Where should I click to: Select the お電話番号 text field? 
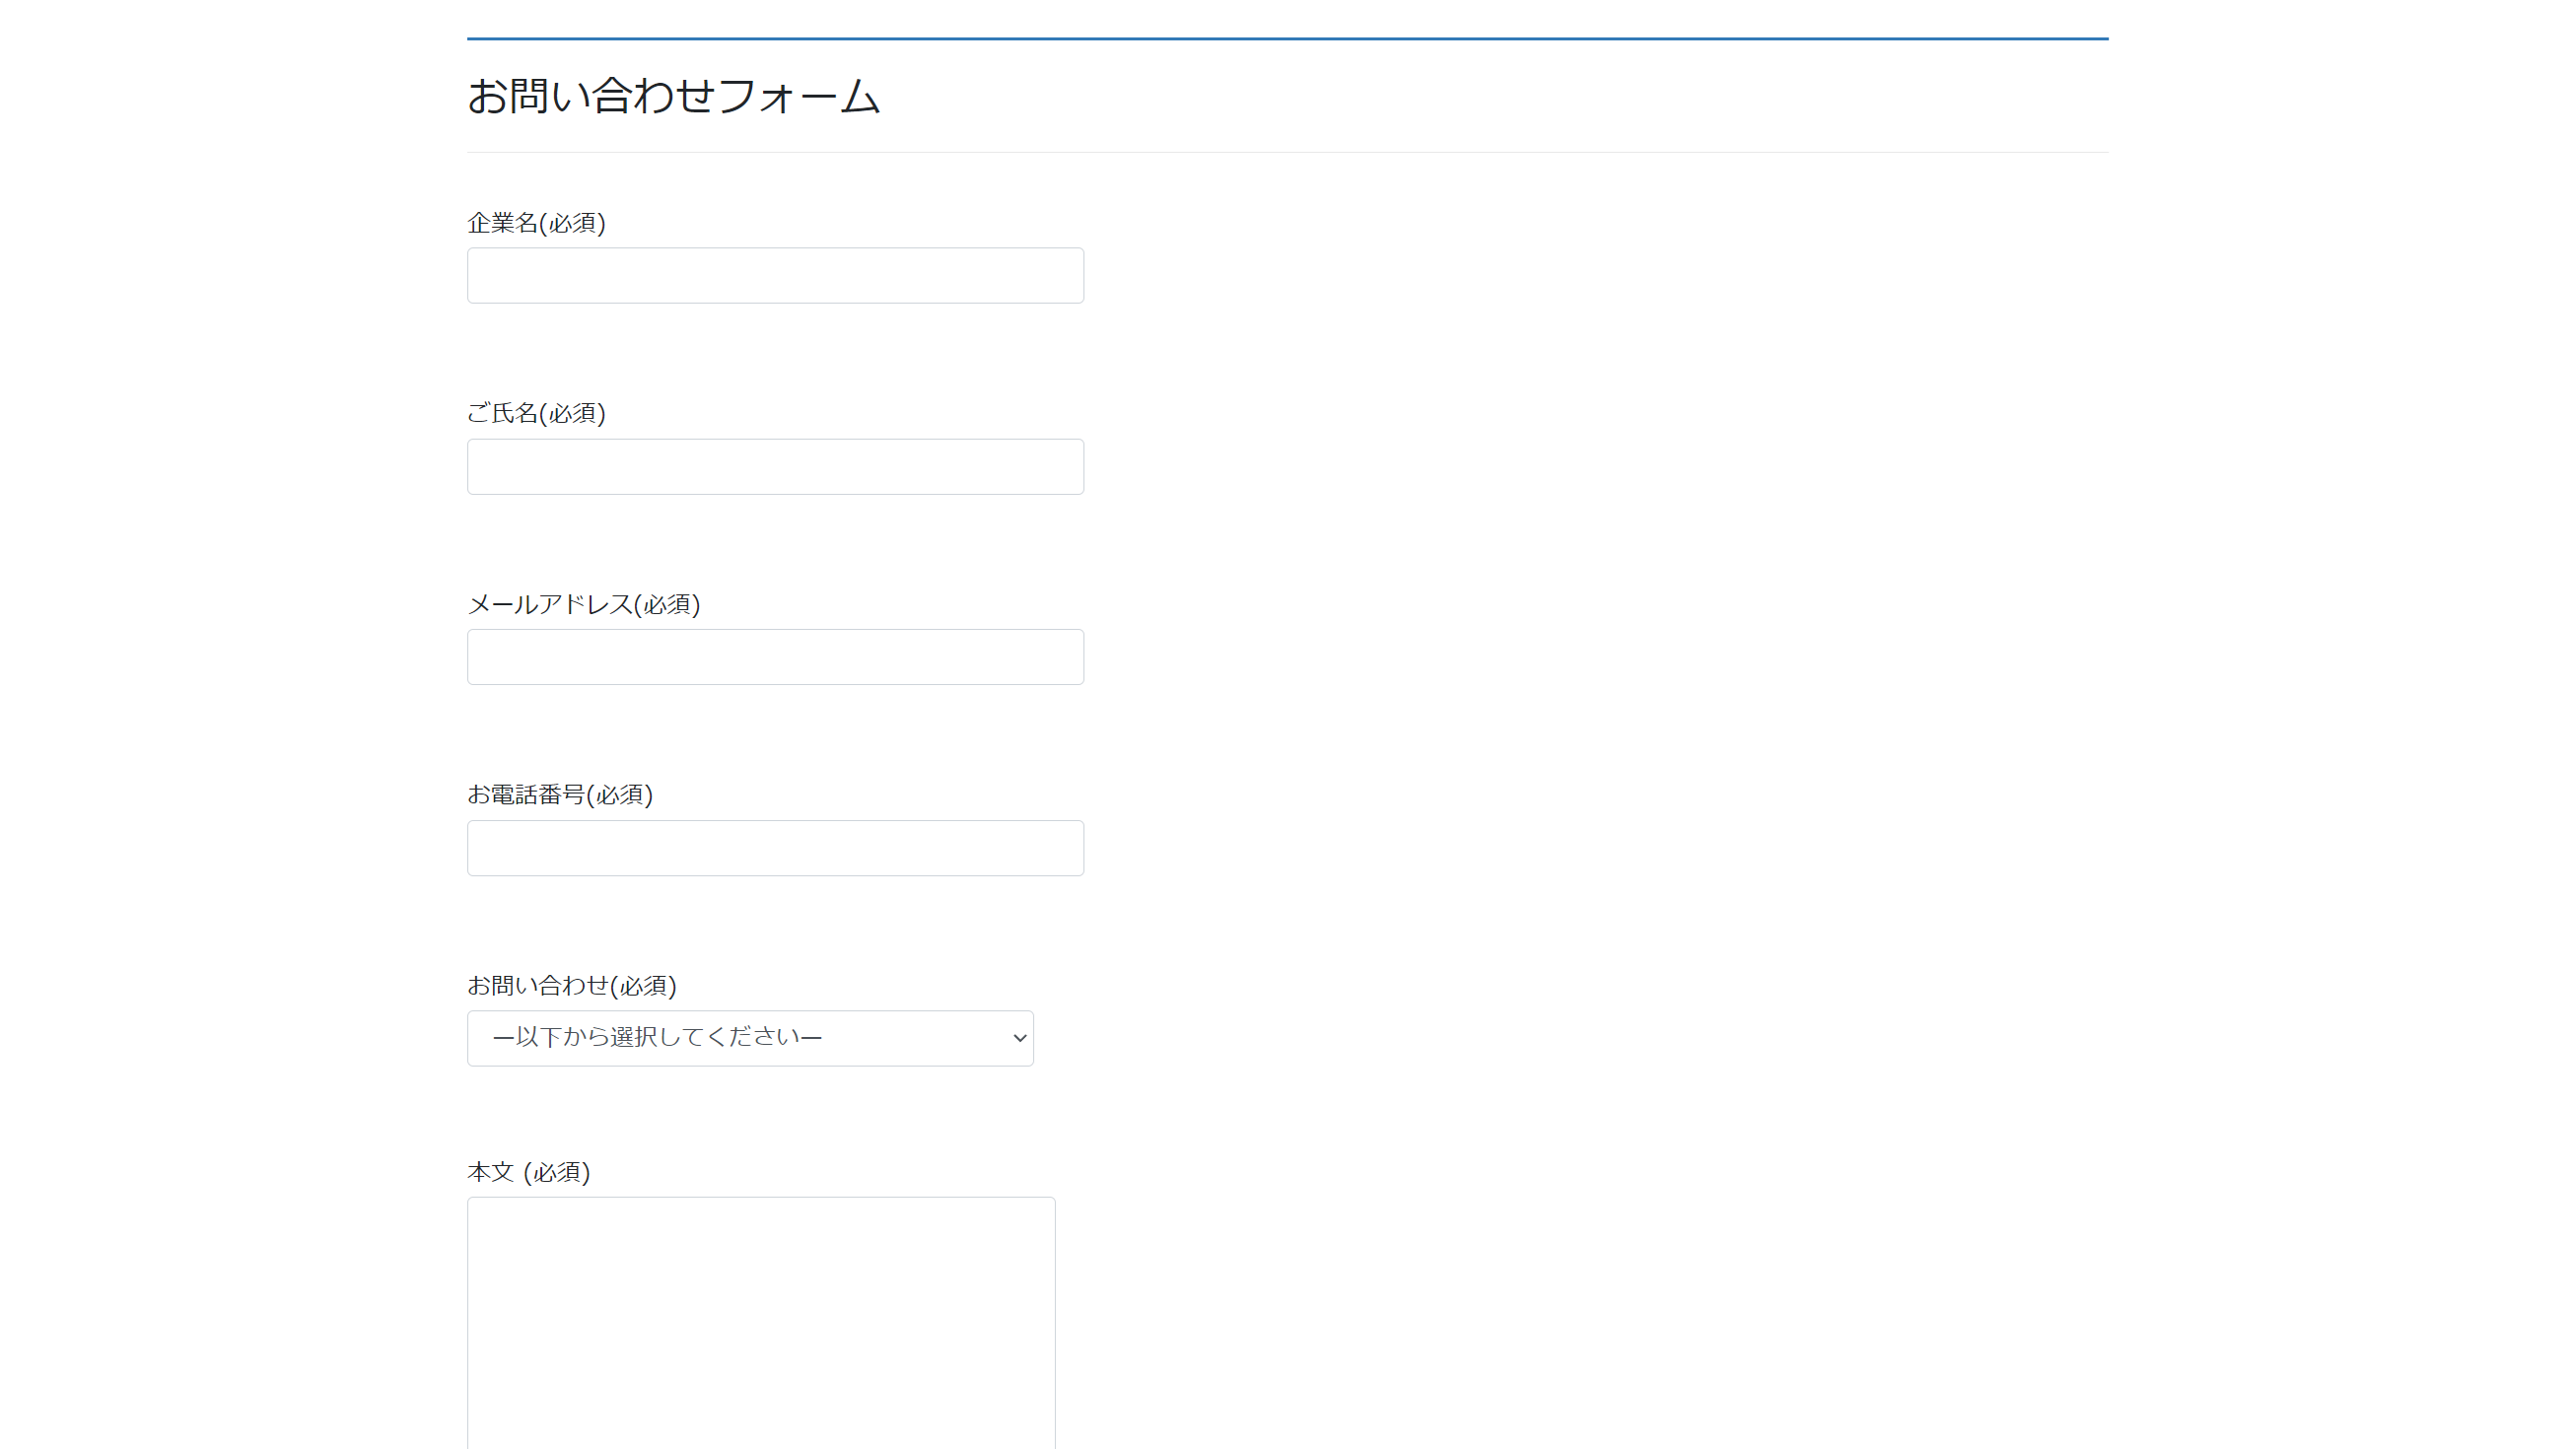tap(775, 848)
